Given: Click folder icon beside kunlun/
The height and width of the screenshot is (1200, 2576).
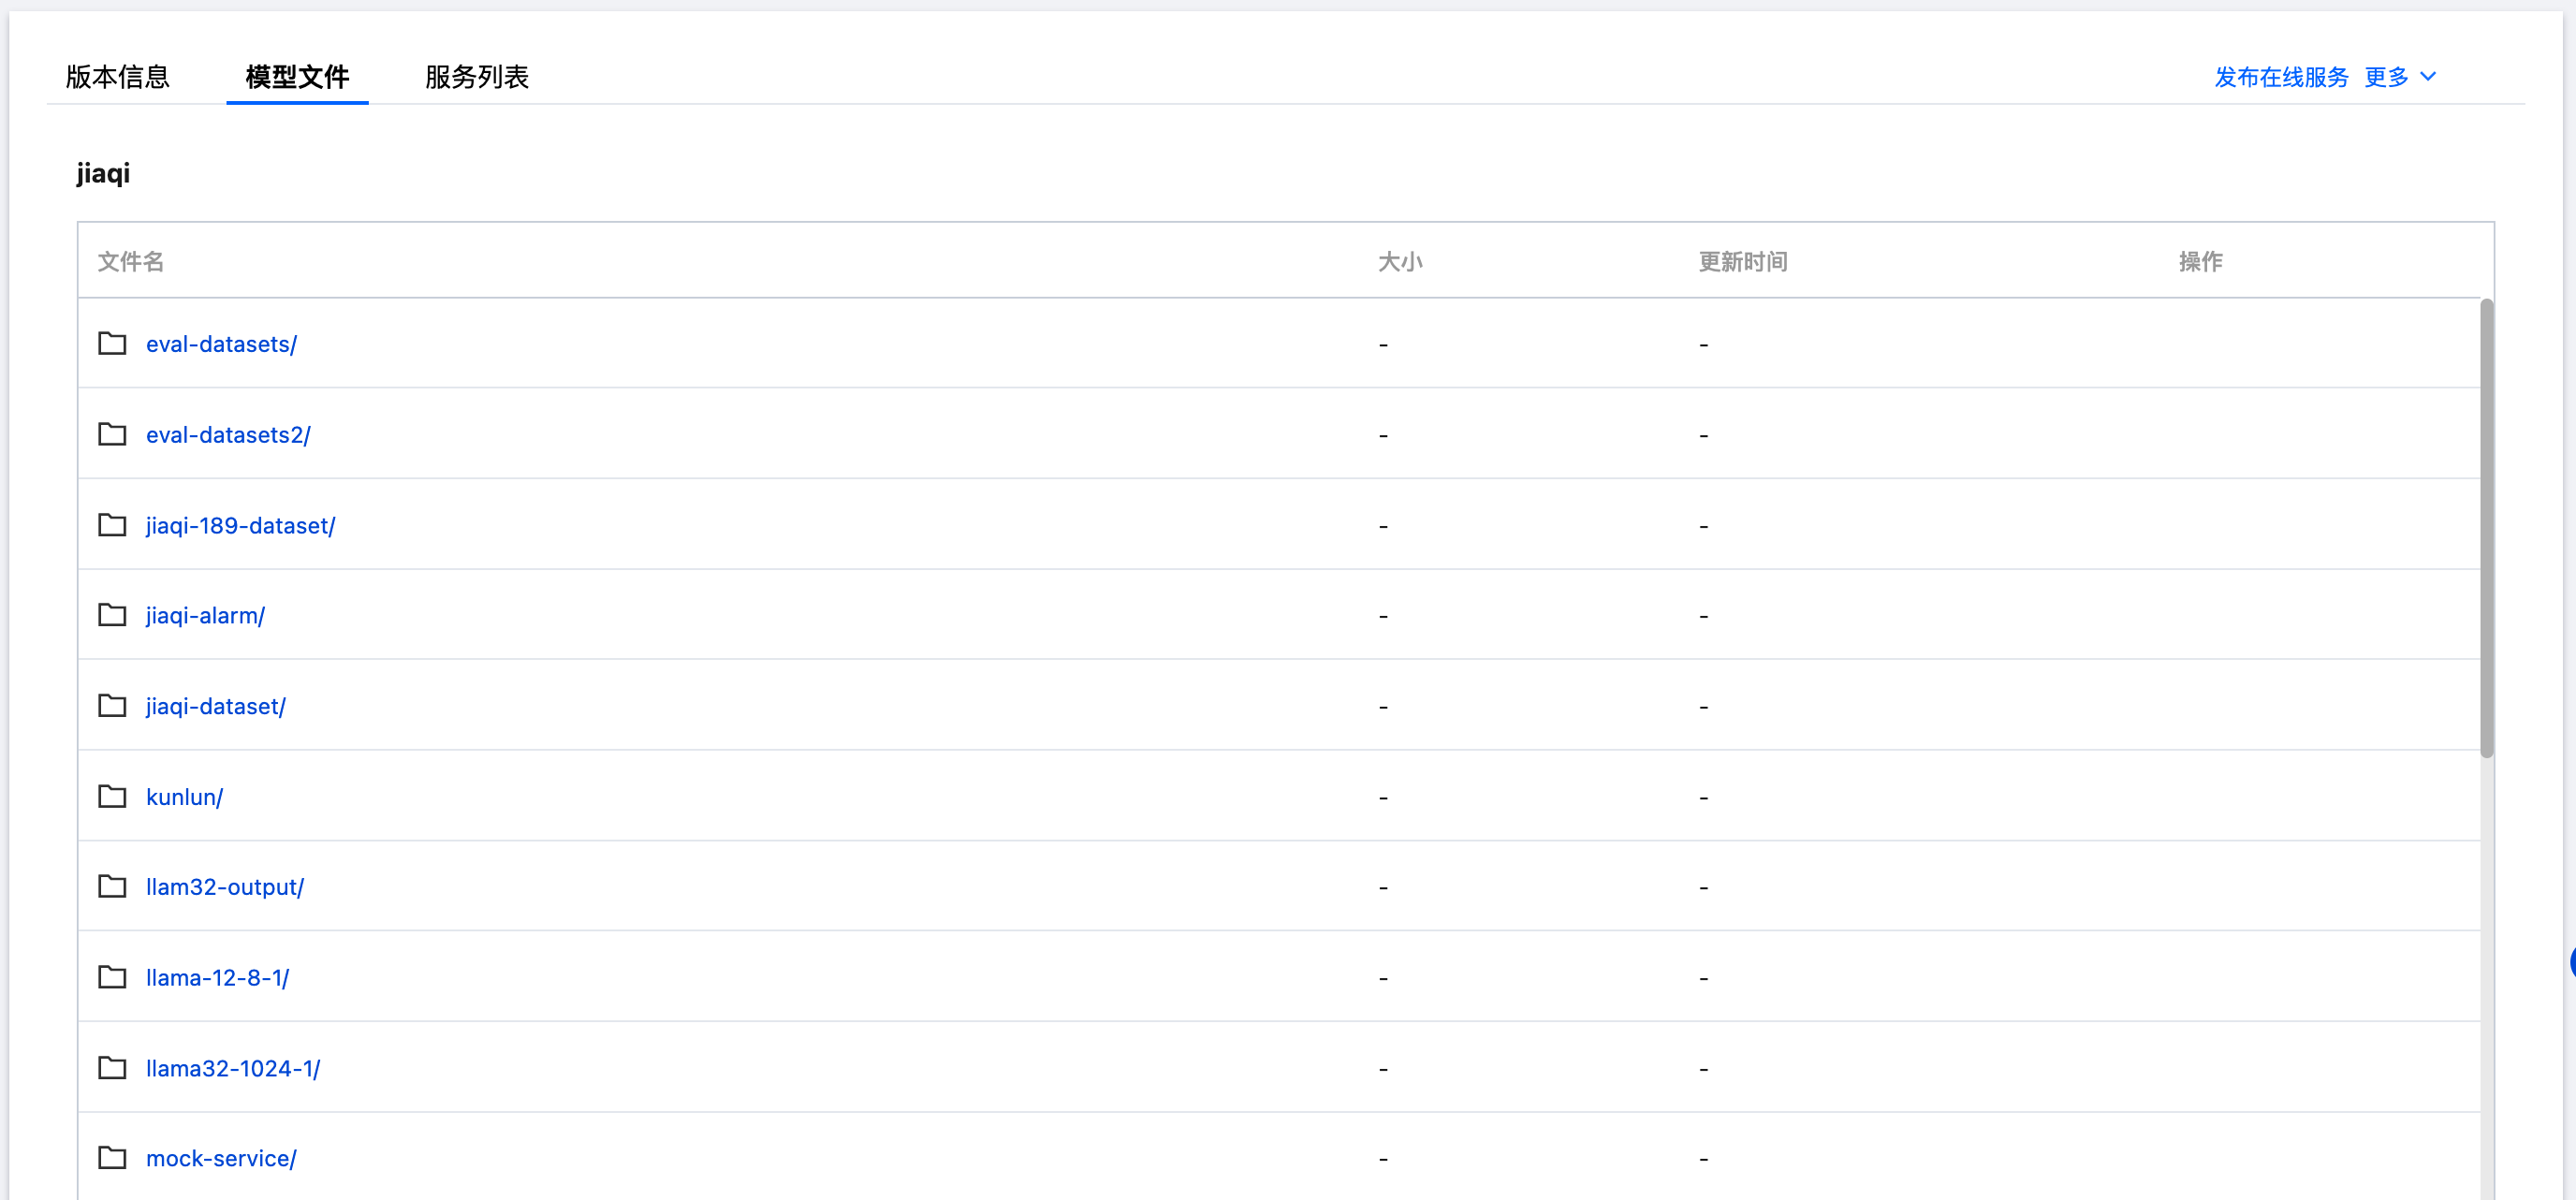Looking at the screenshot, I should (112, 797).
